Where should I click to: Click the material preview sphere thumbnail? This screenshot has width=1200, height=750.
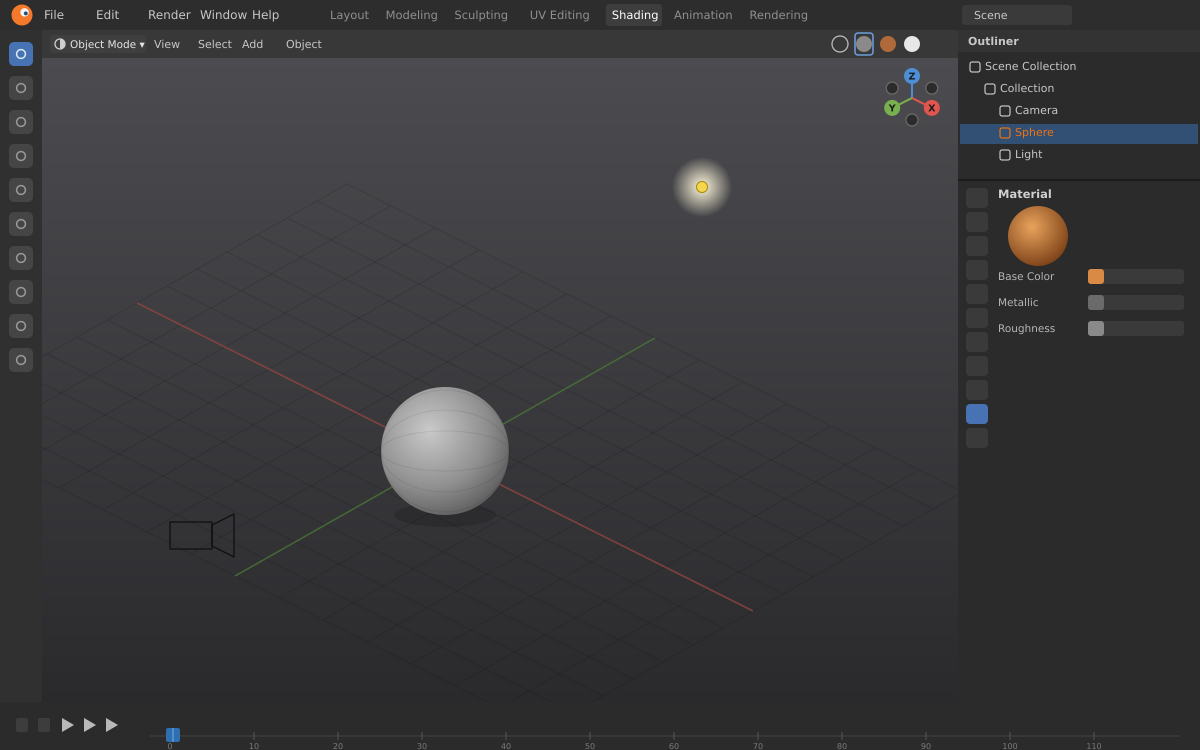coord(1038,236)
